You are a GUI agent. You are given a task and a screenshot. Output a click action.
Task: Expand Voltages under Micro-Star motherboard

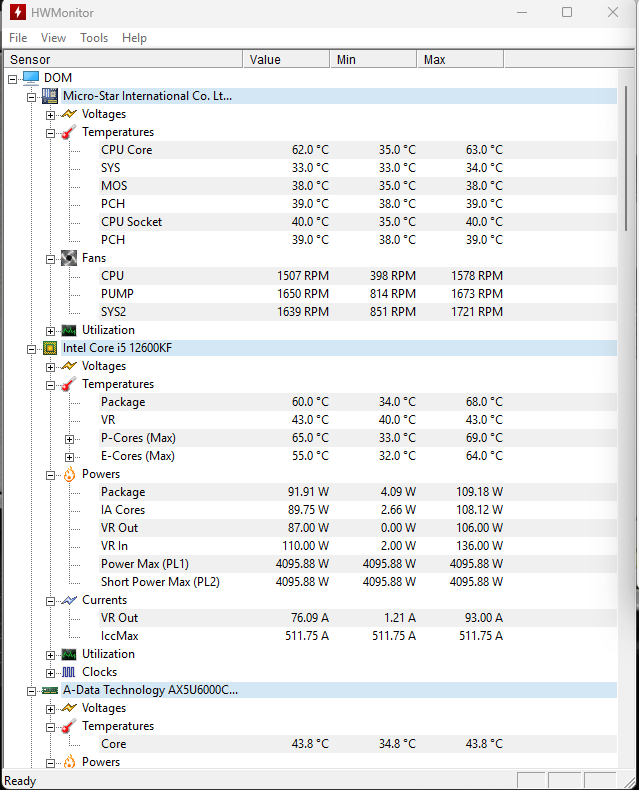51,114
